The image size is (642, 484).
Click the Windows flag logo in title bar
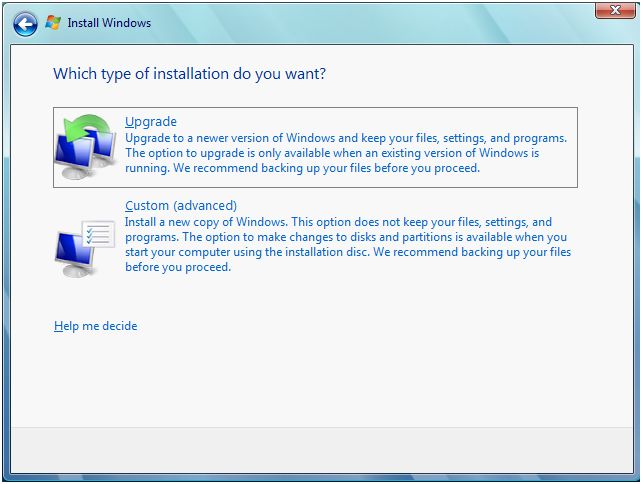pos(53,23)
